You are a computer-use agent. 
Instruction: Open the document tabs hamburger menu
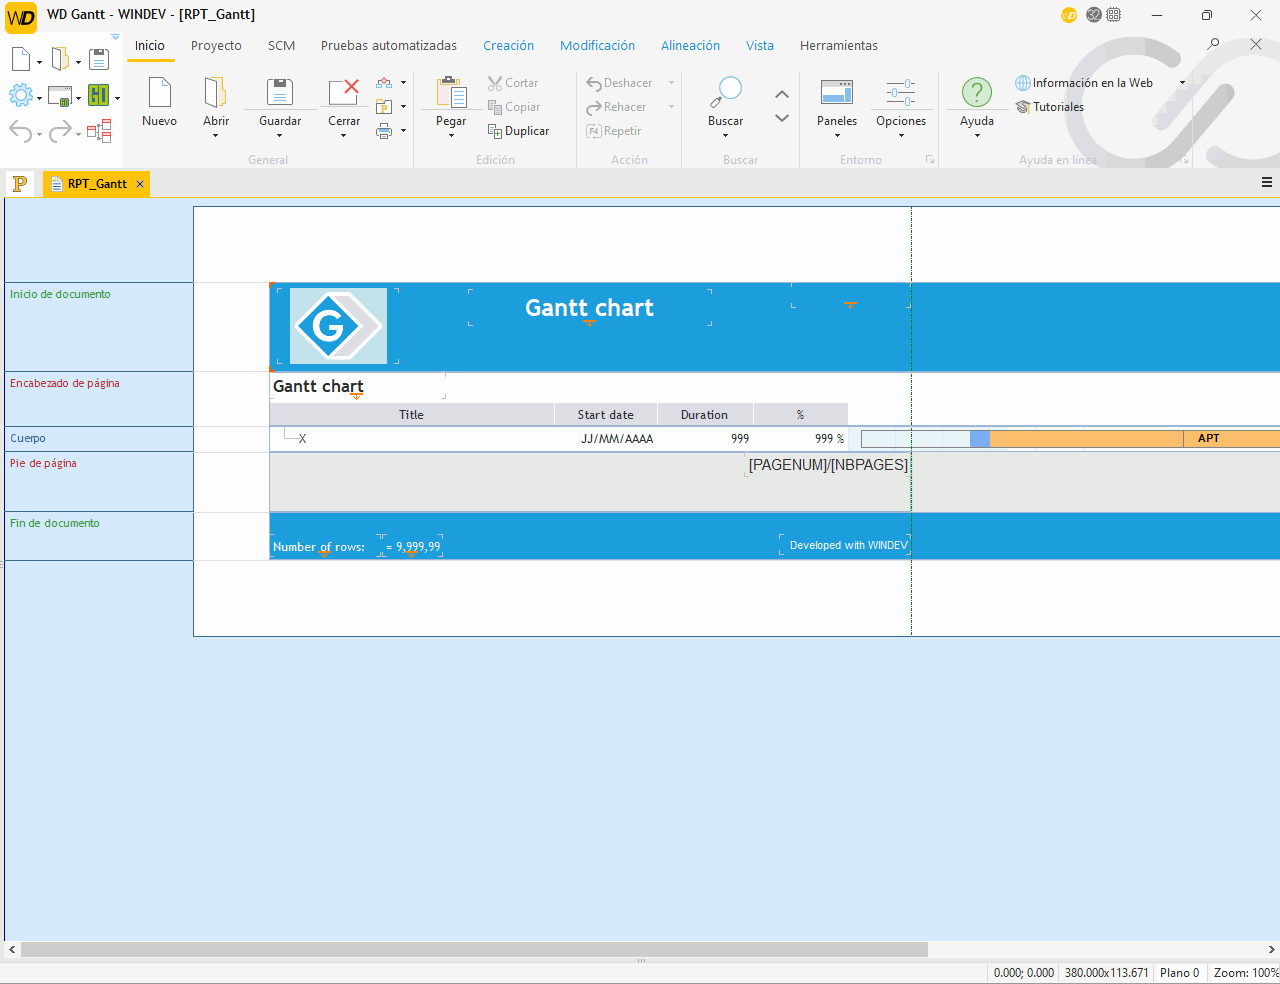click(x=1267, y=182)
